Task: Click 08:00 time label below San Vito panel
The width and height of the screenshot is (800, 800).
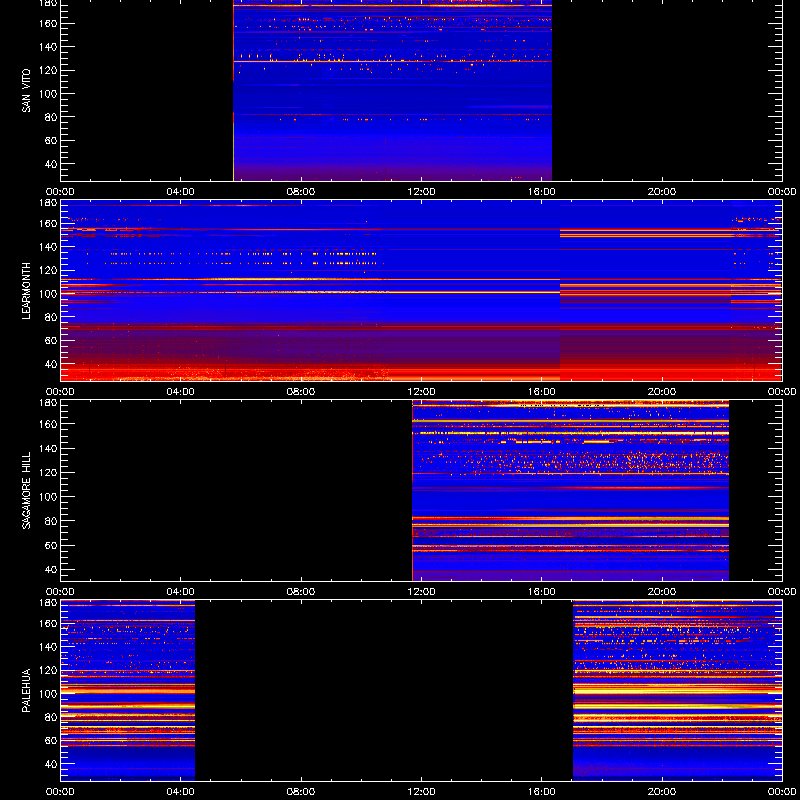Action: coord(301,192)
